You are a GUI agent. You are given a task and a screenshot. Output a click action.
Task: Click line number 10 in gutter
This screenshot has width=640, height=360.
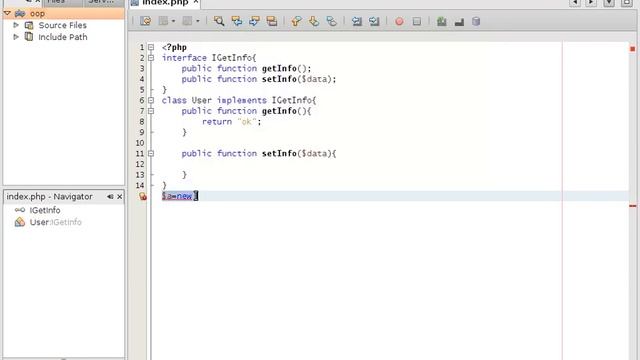[140, 143]
